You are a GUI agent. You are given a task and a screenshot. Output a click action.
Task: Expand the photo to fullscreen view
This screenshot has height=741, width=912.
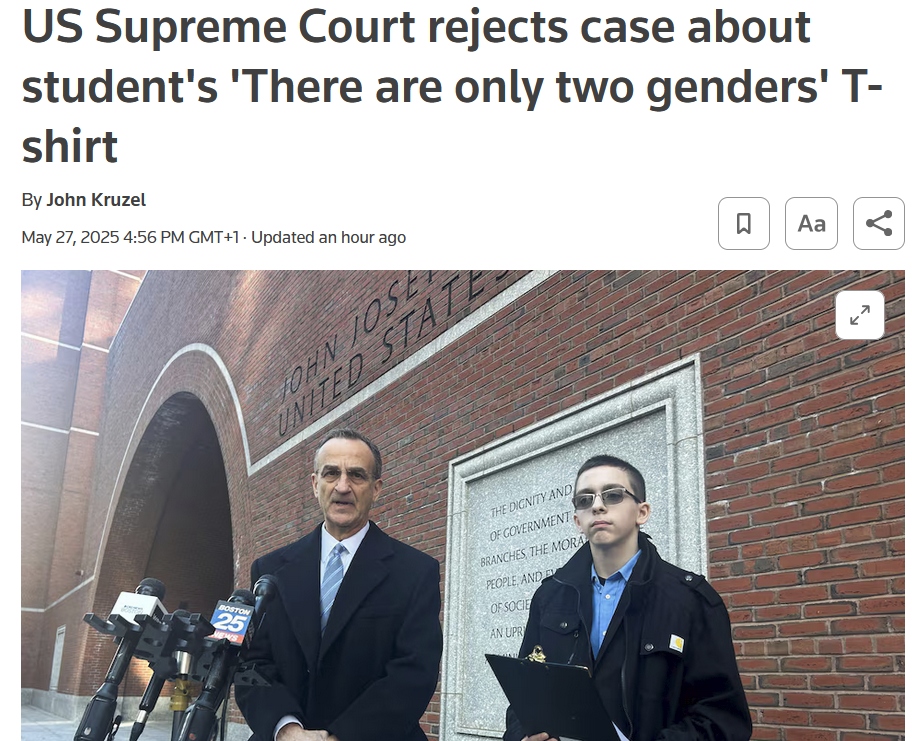point(860,315)
